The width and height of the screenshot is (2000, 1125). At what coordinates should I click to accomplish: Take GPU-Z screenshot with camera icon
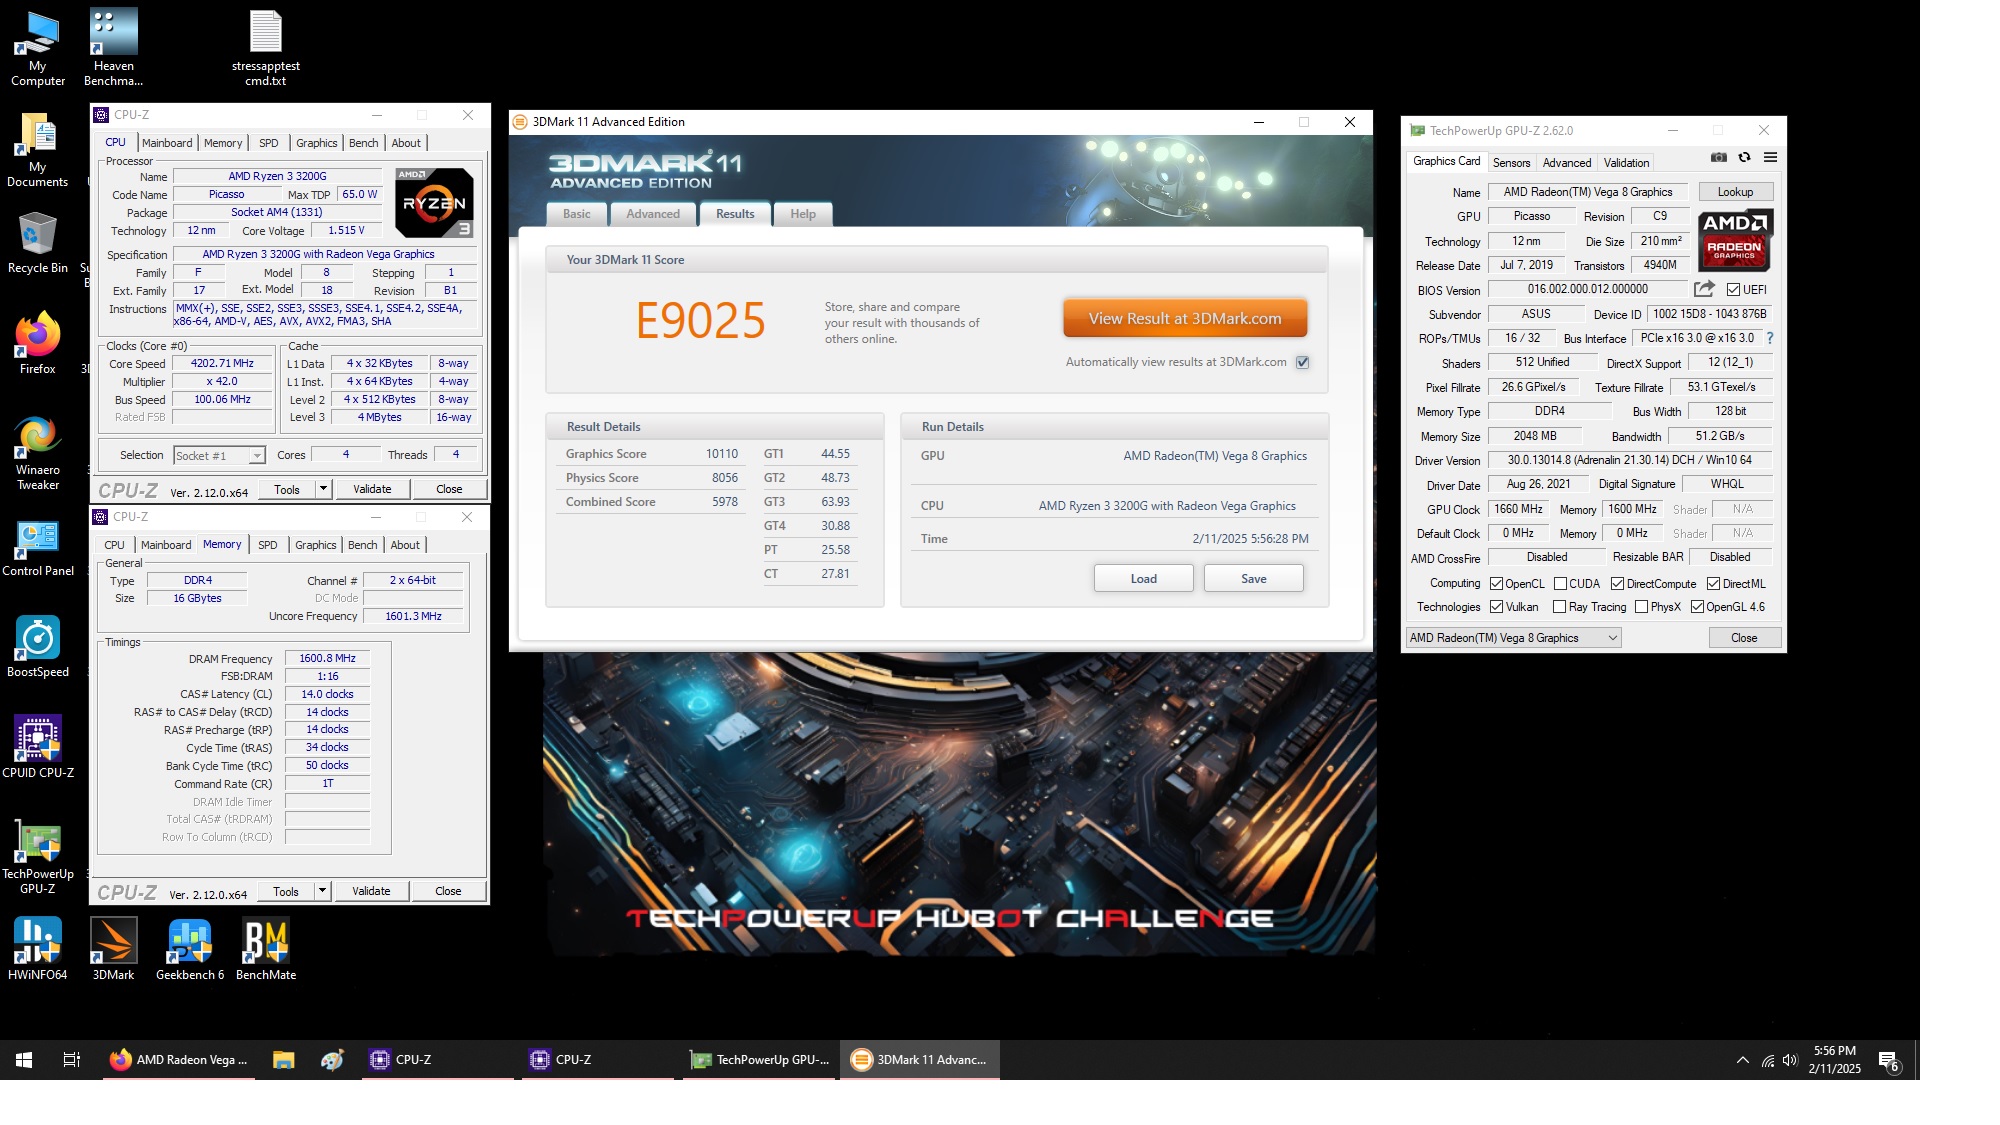[x=1718, y=158]
